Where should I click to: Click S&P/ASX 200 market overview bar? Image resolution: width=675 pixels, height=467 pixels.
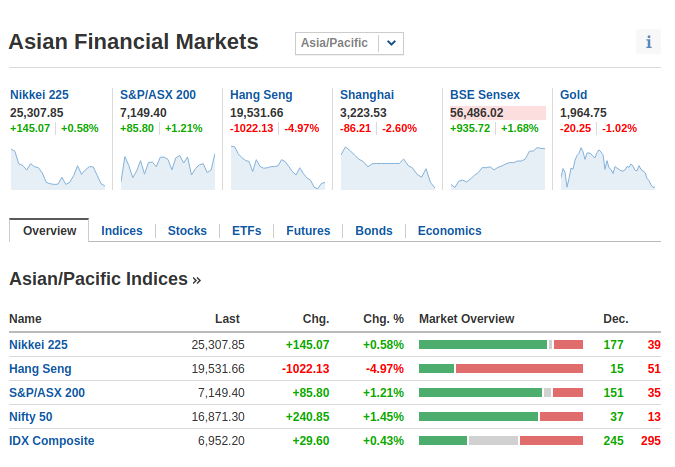(x=501, y=393)
